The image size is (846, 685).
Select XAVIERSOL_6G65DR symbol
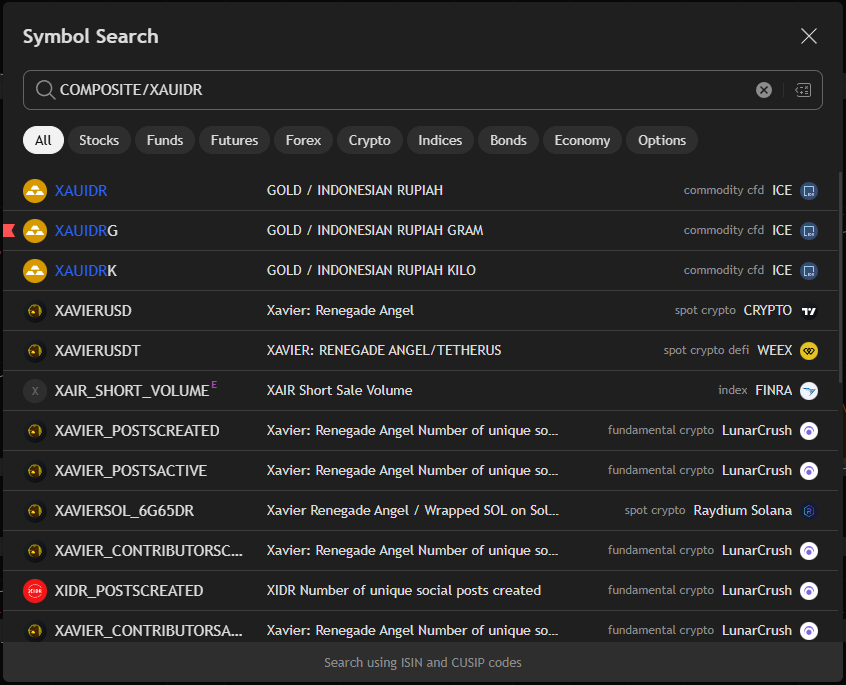(124, 511)
